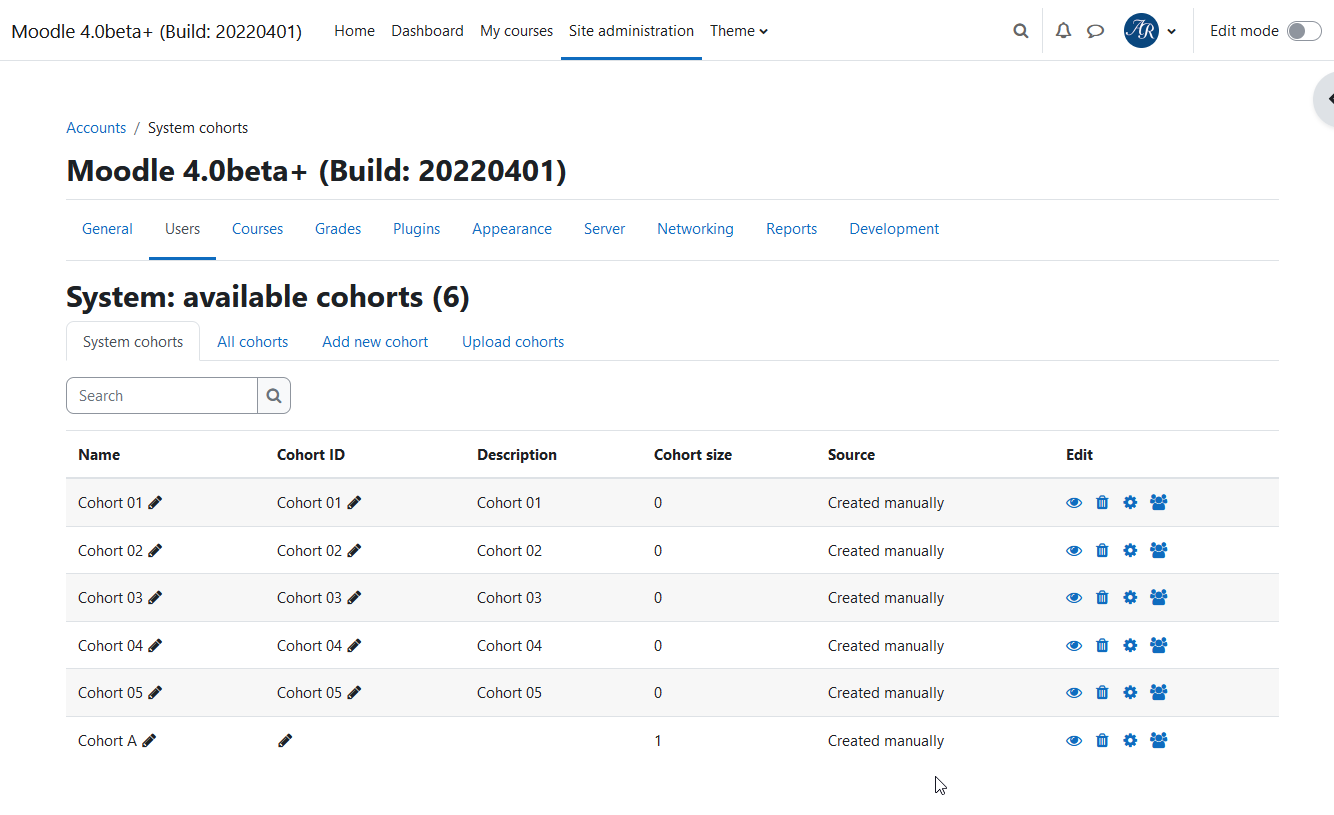The image size is (1334, 815).
Task: Delete Cohort 05 using trash icon
Action: coord(1102,693)
